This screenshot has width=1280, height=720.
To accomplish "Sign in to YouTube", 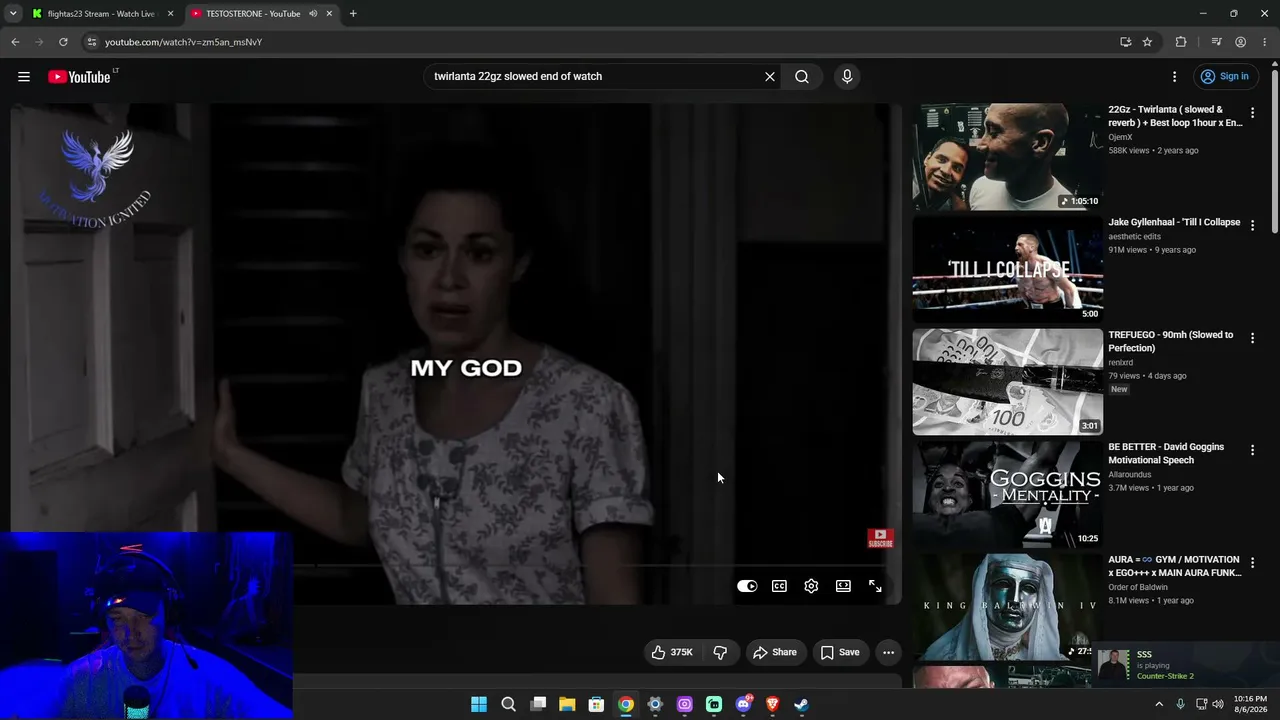I will click(1225, 77).
